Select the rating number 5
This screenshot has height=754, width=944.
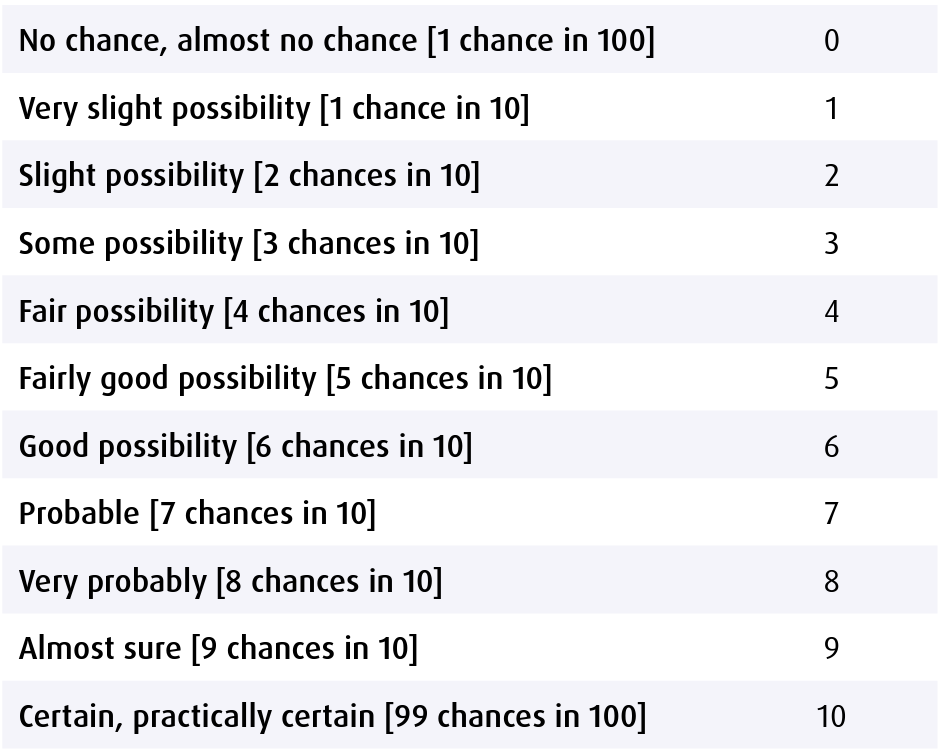tap(831, 379)
